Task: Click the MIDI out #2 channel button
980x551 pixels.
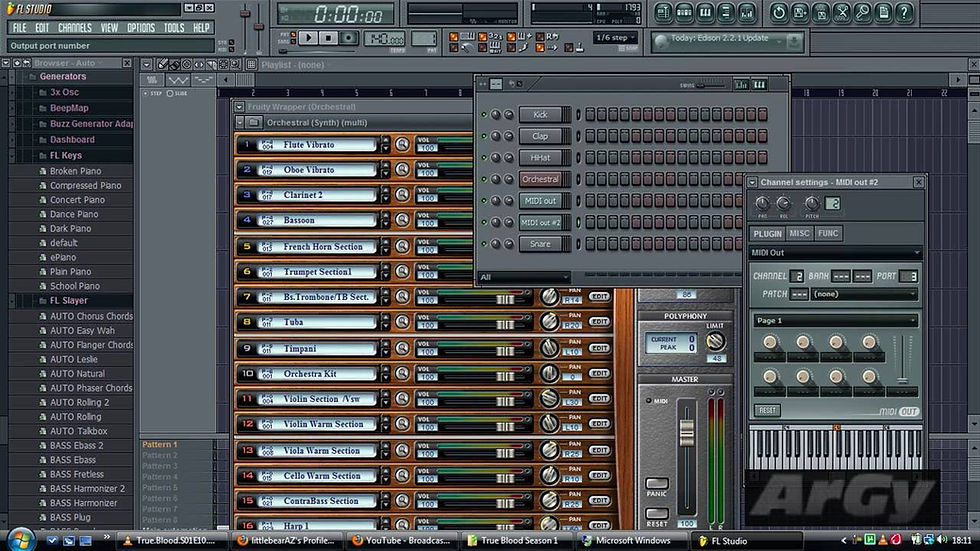Action: [x=541, y=222]
